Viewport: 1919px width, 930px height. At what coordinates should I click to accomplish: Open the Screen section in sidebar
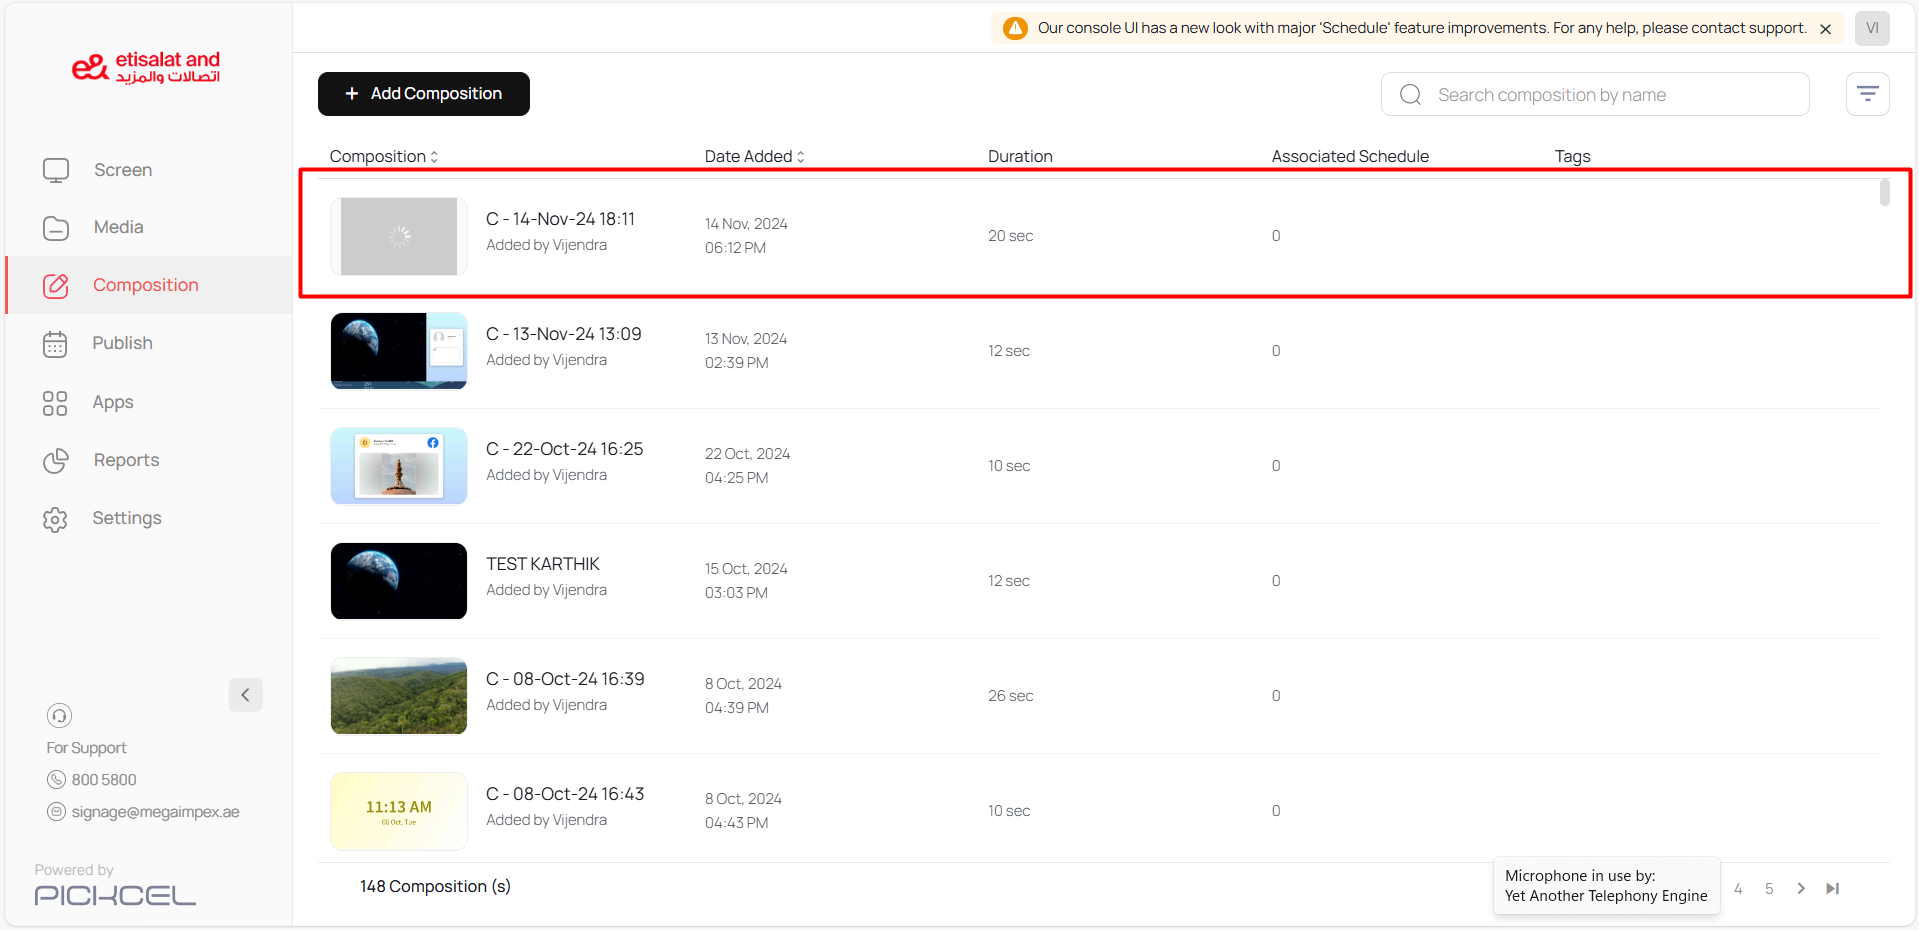click(122, 170)
